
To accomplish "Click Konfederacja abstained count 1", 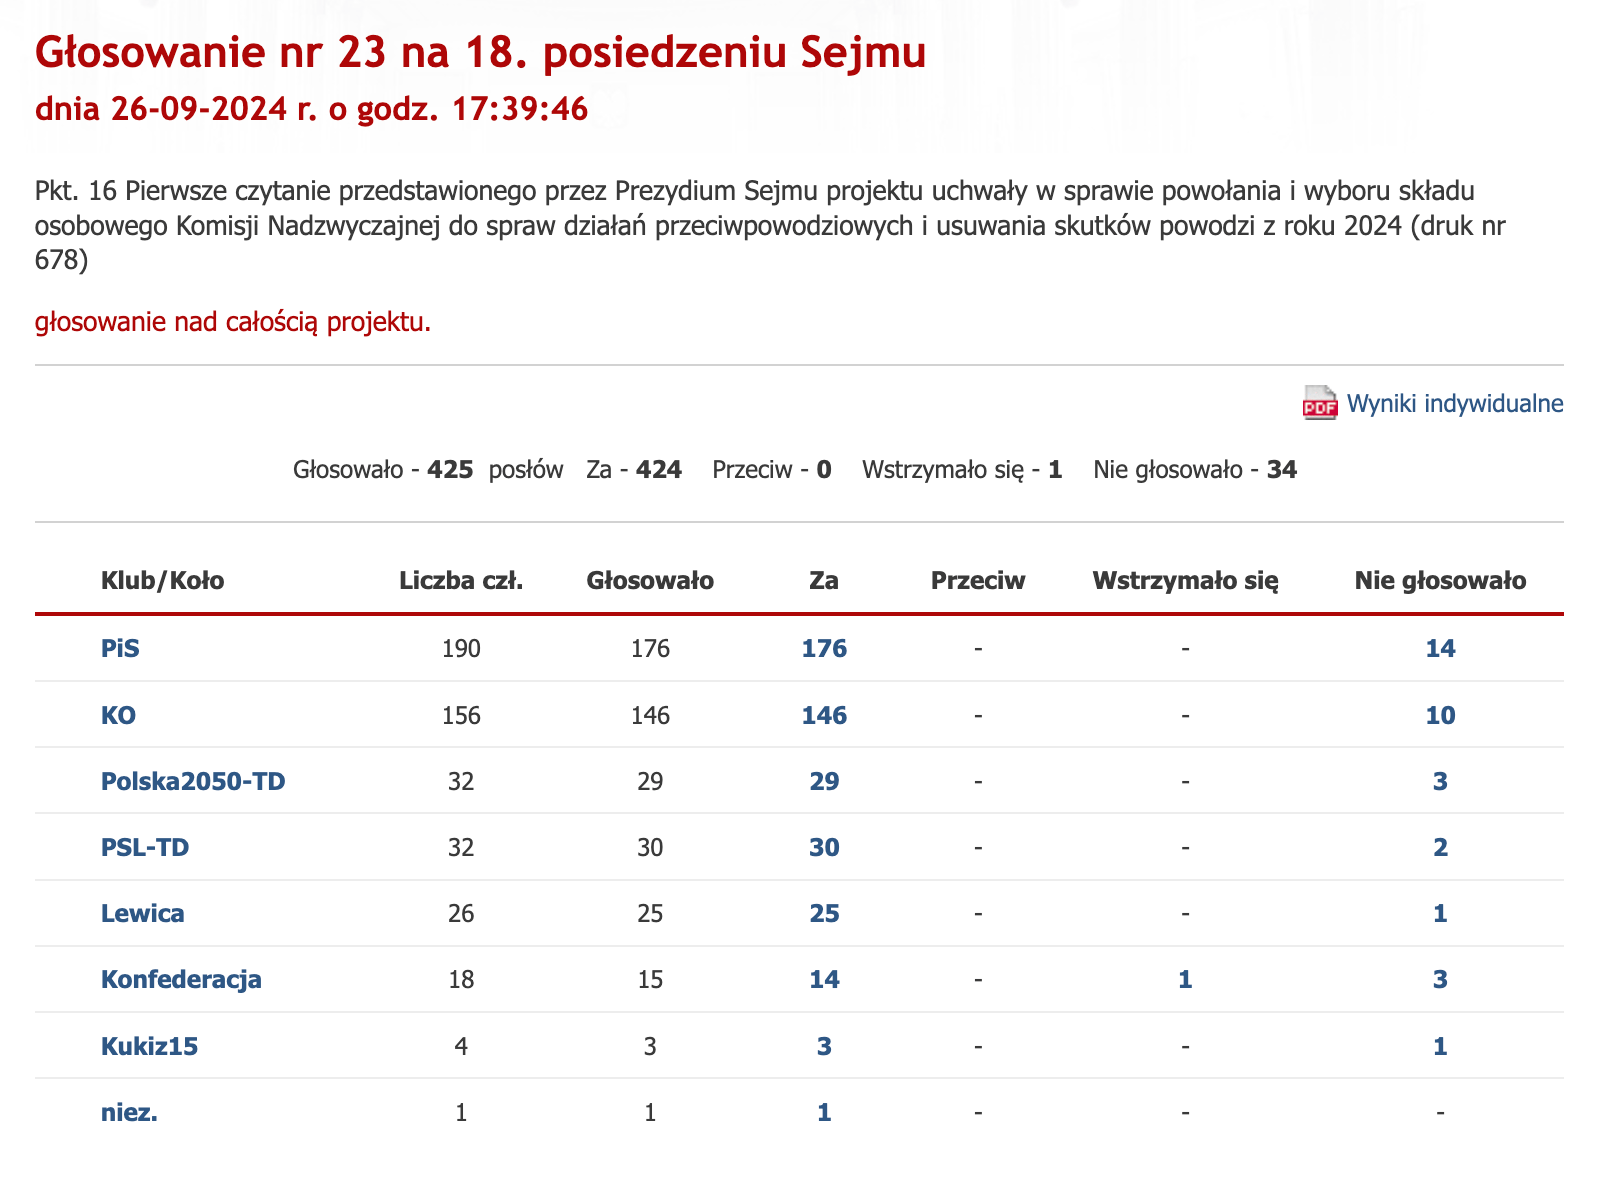I will pyautogui.click(x=1185, y=979).
